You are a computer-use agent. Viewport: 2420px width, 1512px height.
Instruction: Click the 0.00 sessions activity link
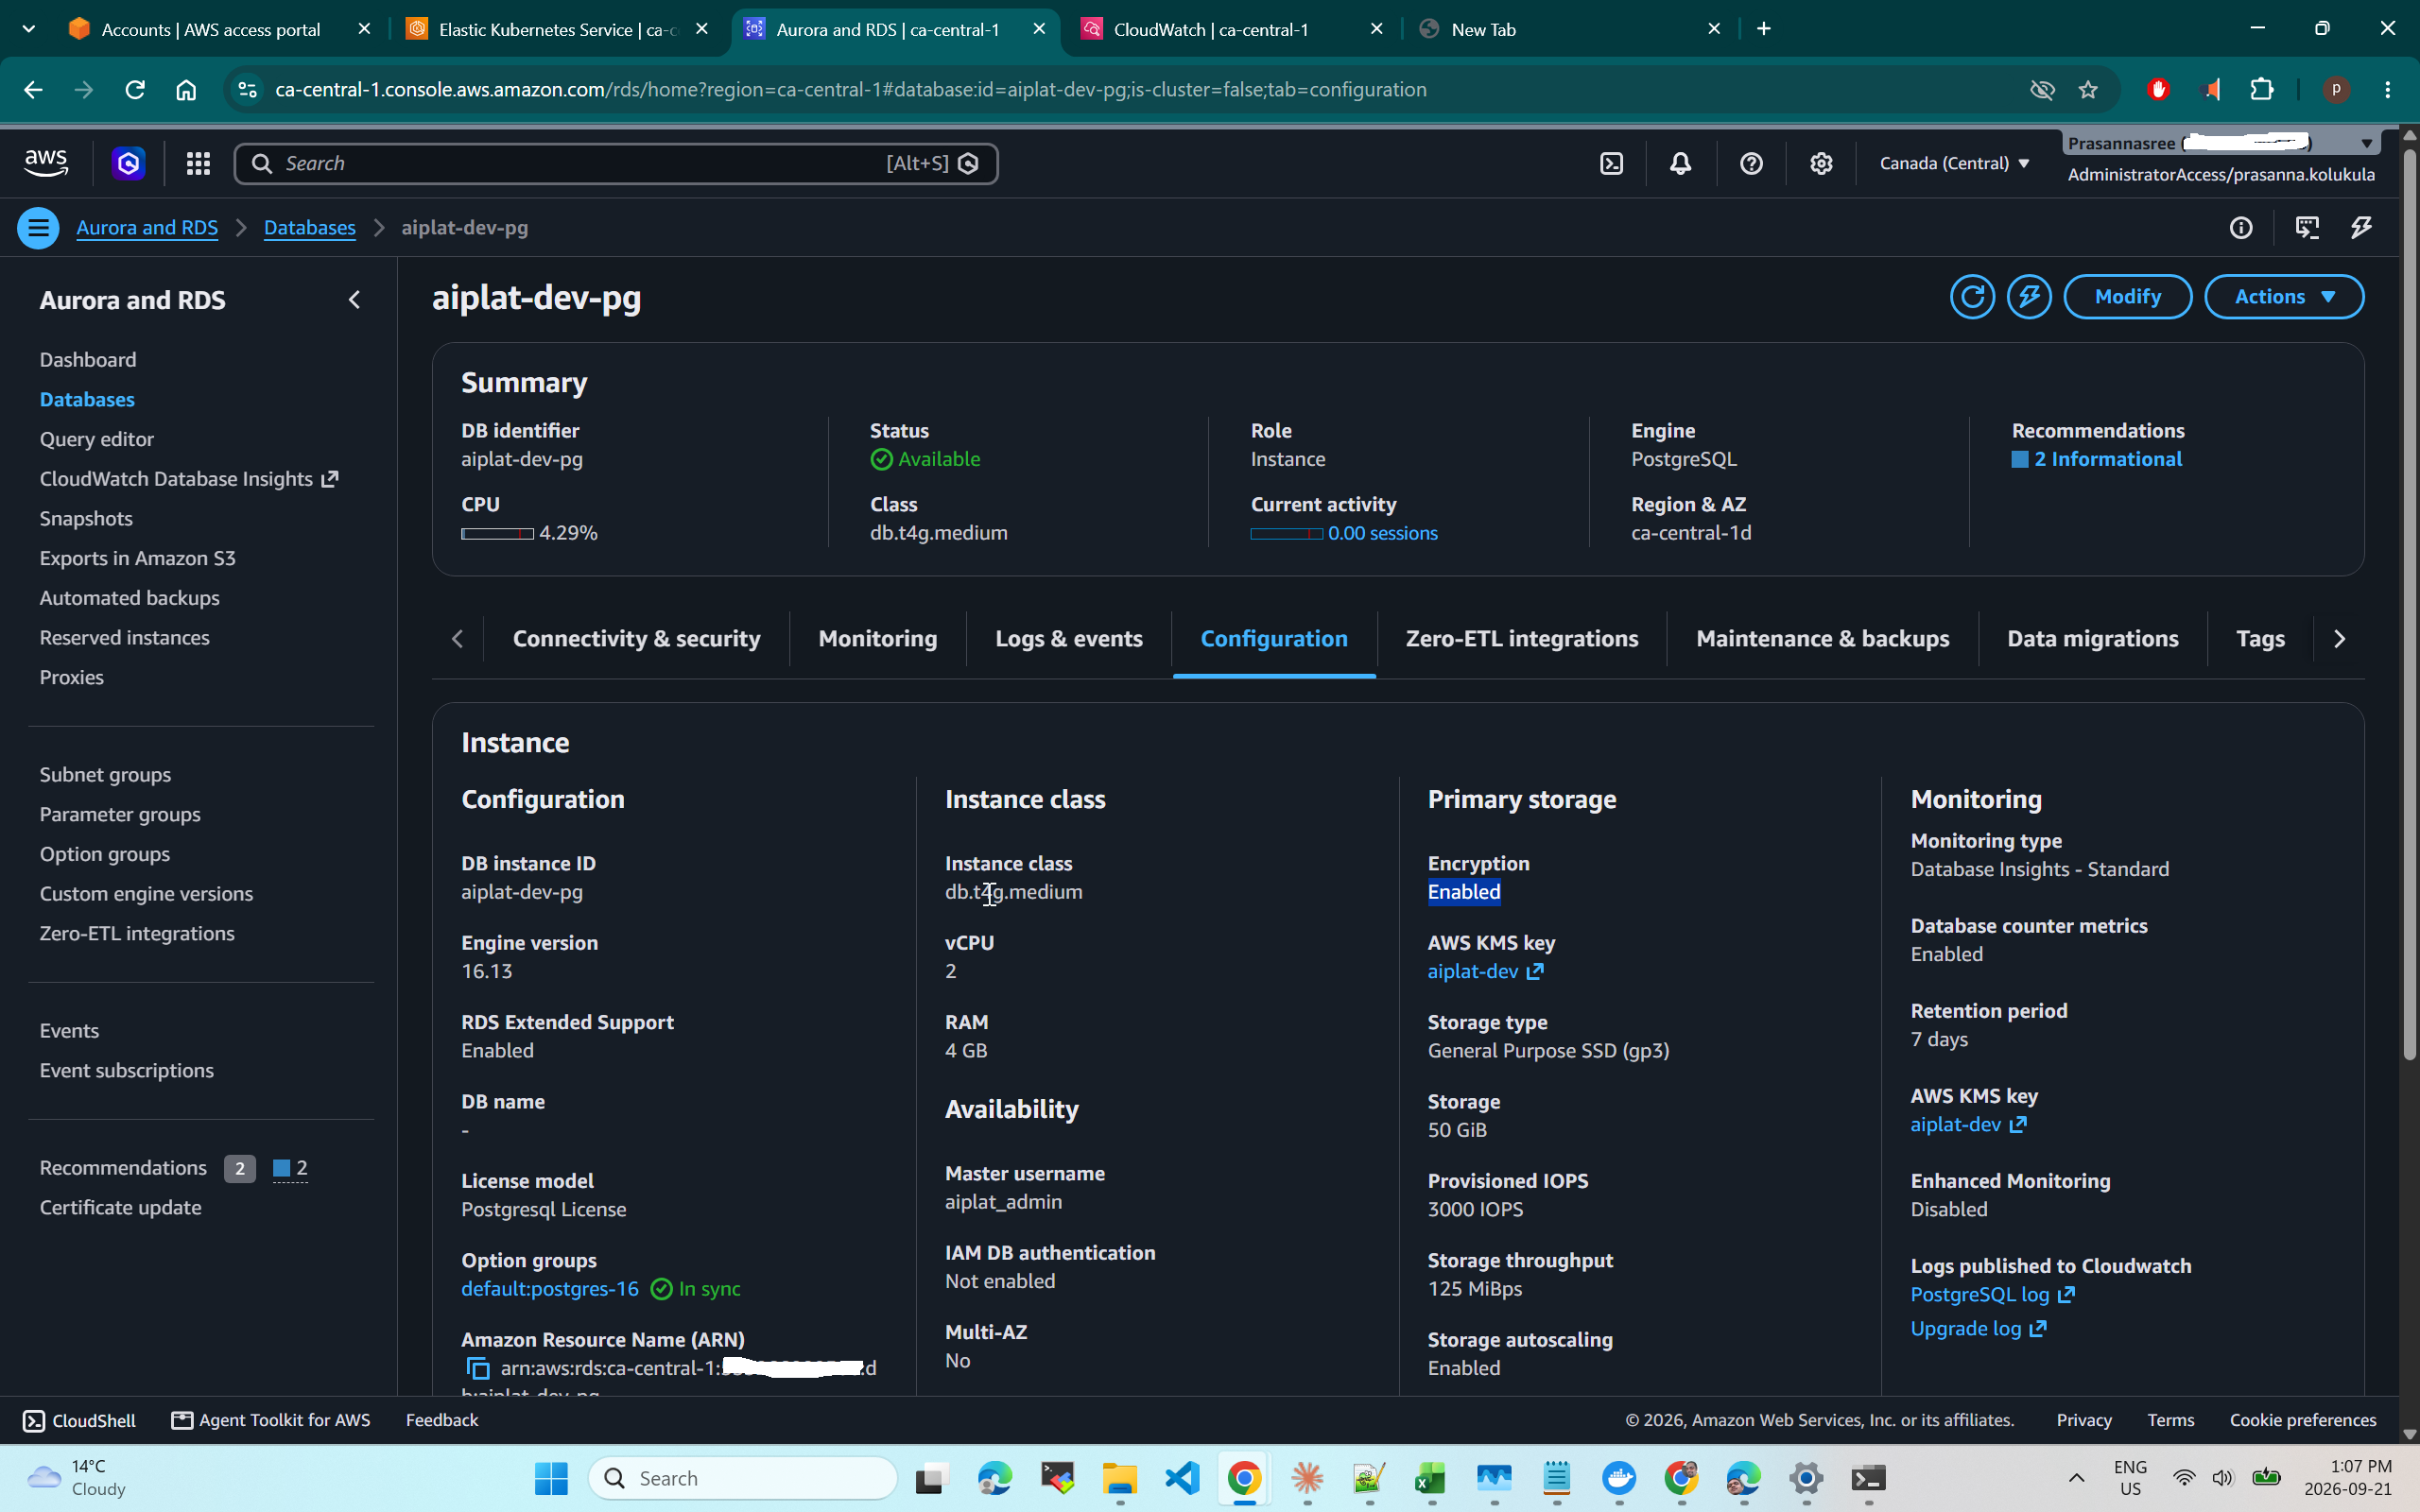(x=1382, y=534)
